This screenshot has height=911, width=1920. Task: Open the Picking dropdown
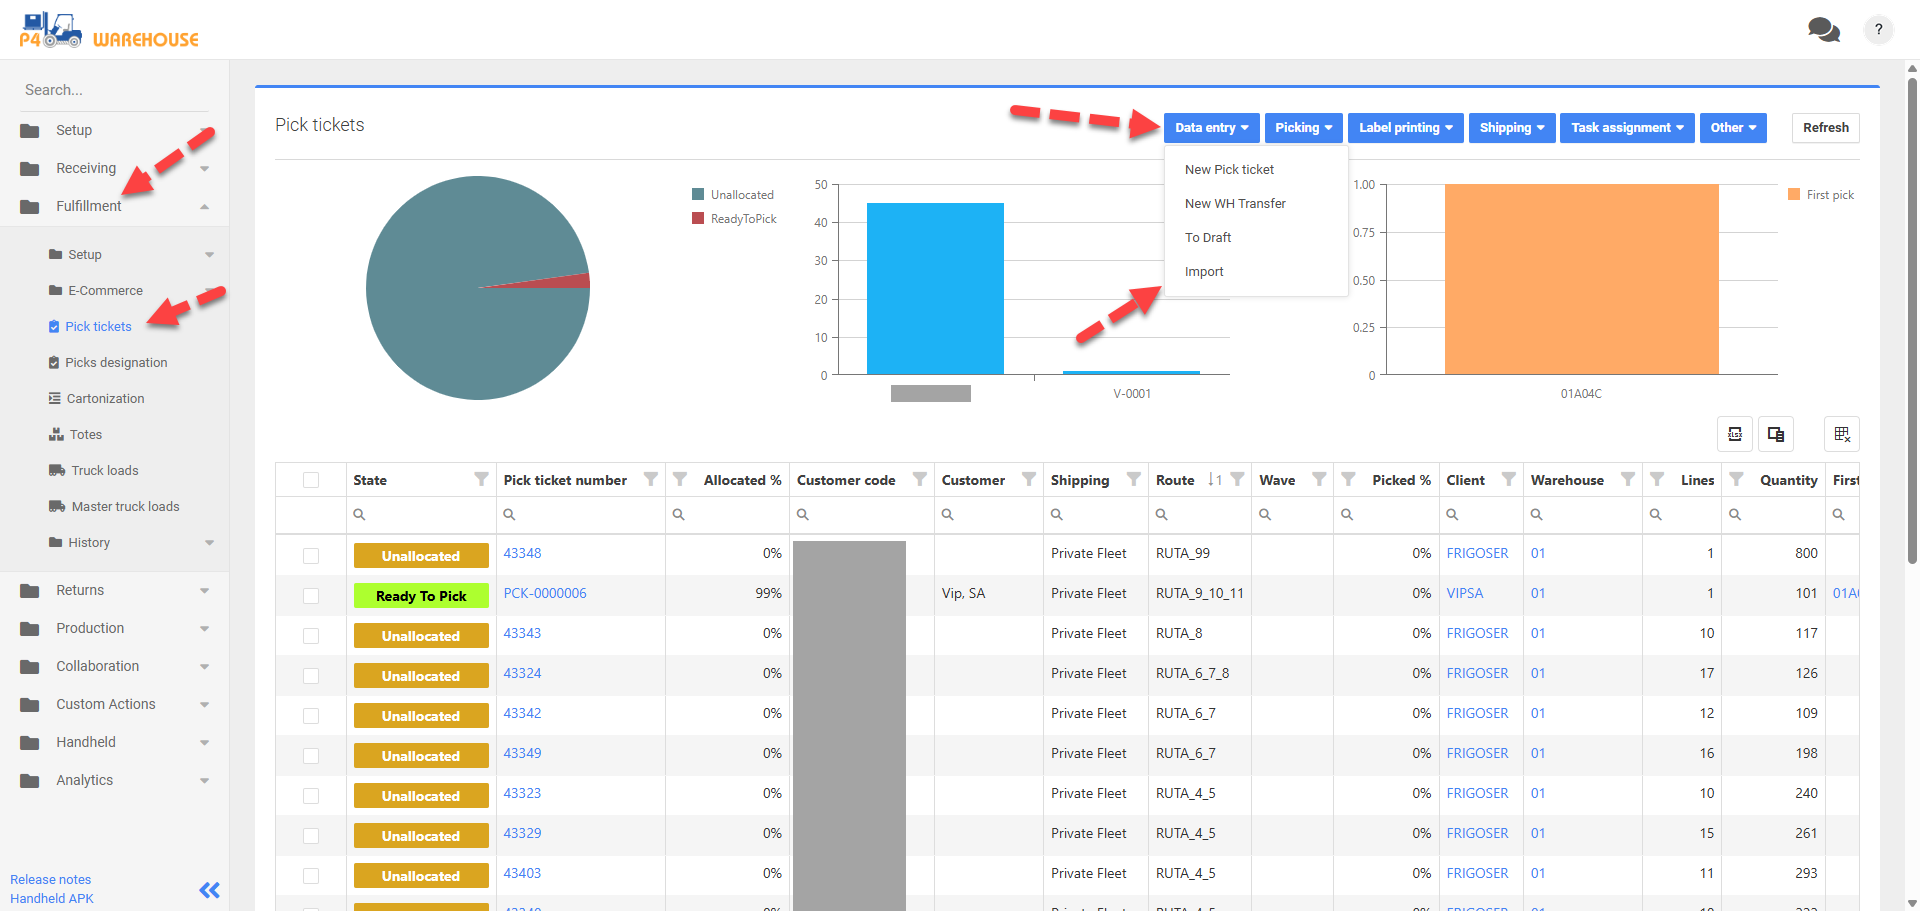pyautogui.click(x=1302, y=128)
